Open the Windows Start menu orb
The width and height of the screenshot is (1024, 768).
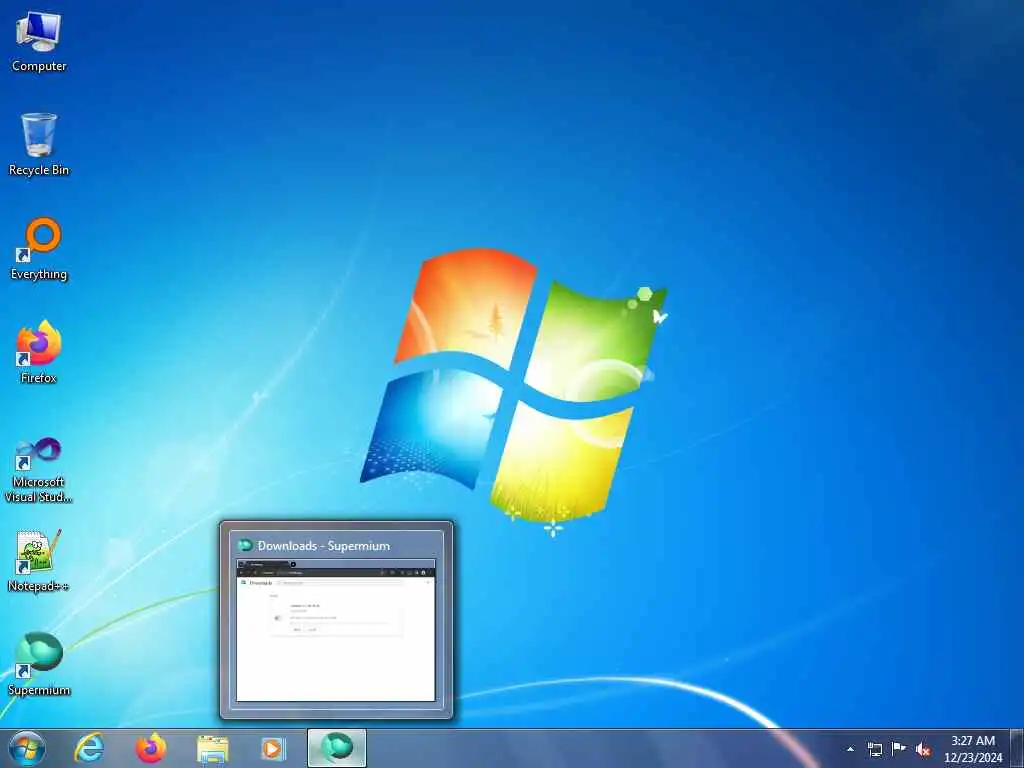27,748
